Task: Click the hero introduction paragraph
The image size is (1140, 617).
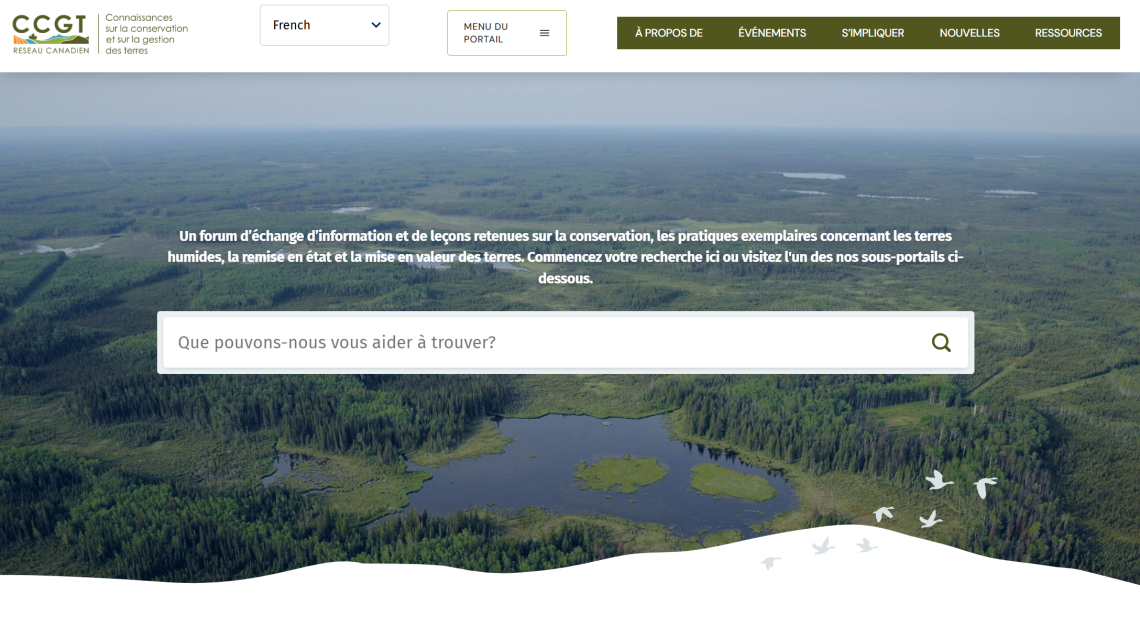Action: [x=567, y=256]
